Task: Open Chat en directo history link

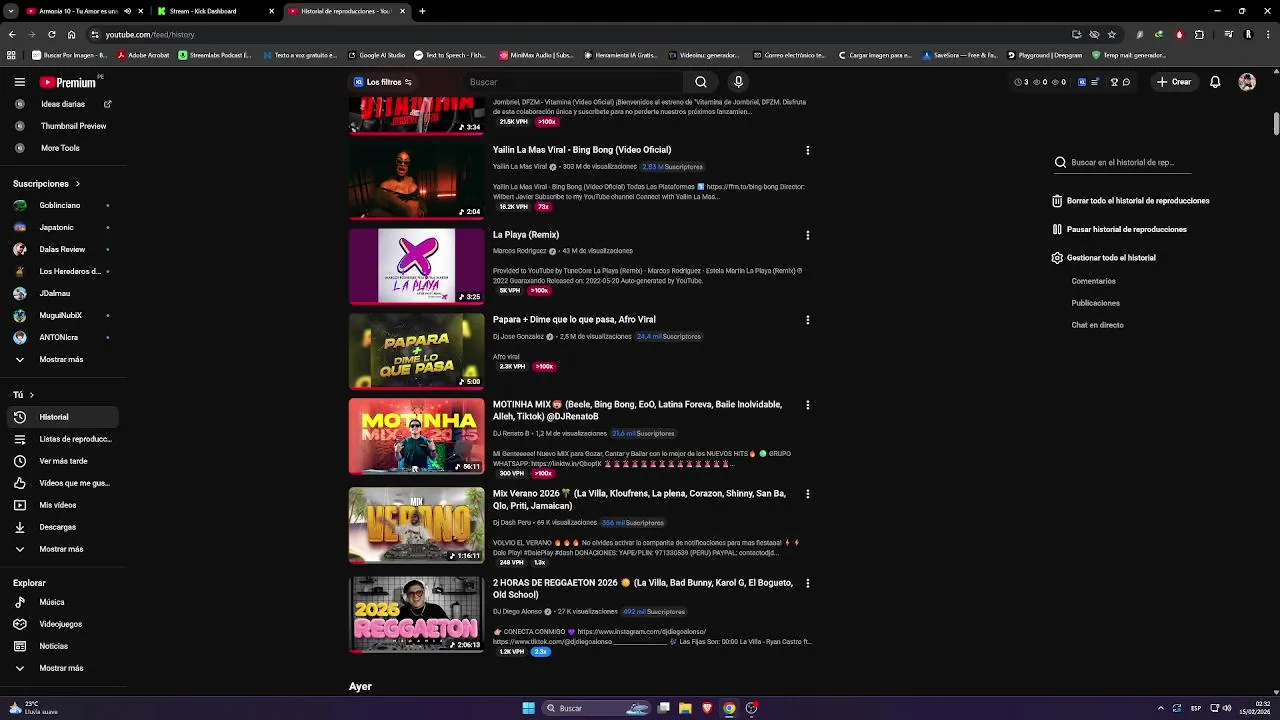Action: 1098,325
